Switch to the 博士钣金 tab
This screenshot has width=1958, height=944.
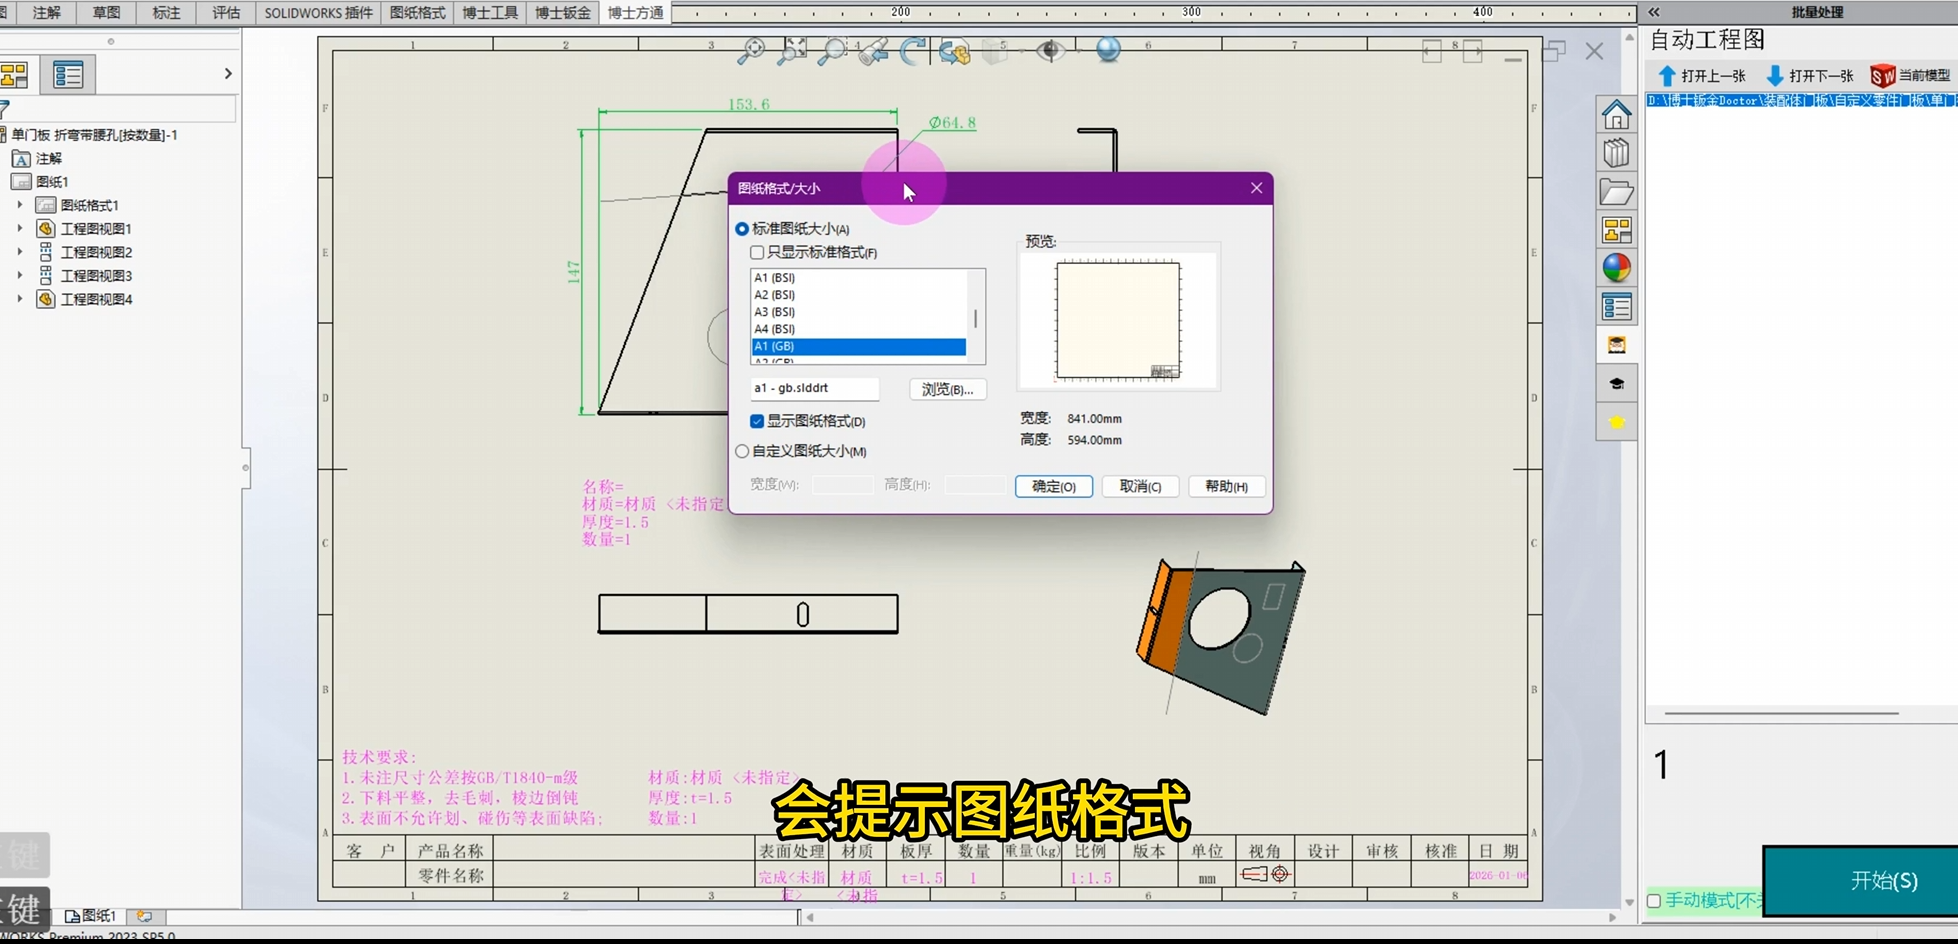click(562, 12)
